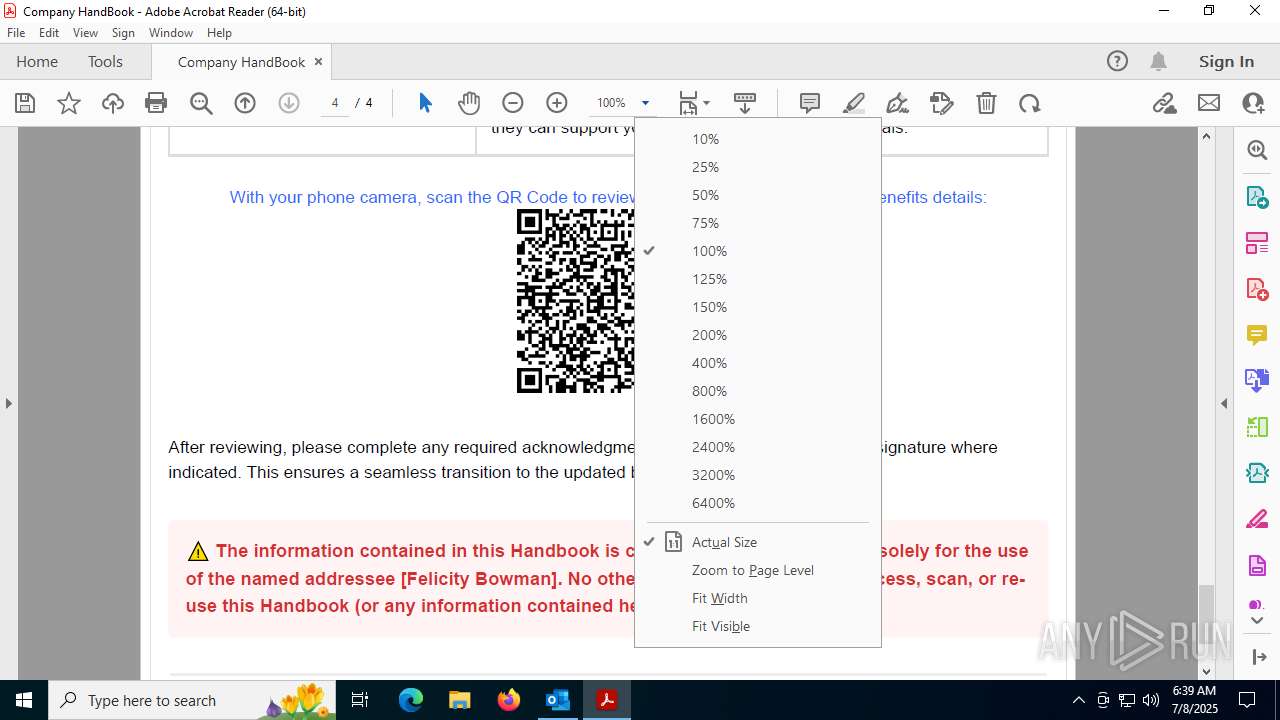Switch to the Home tab

point(37,61)
